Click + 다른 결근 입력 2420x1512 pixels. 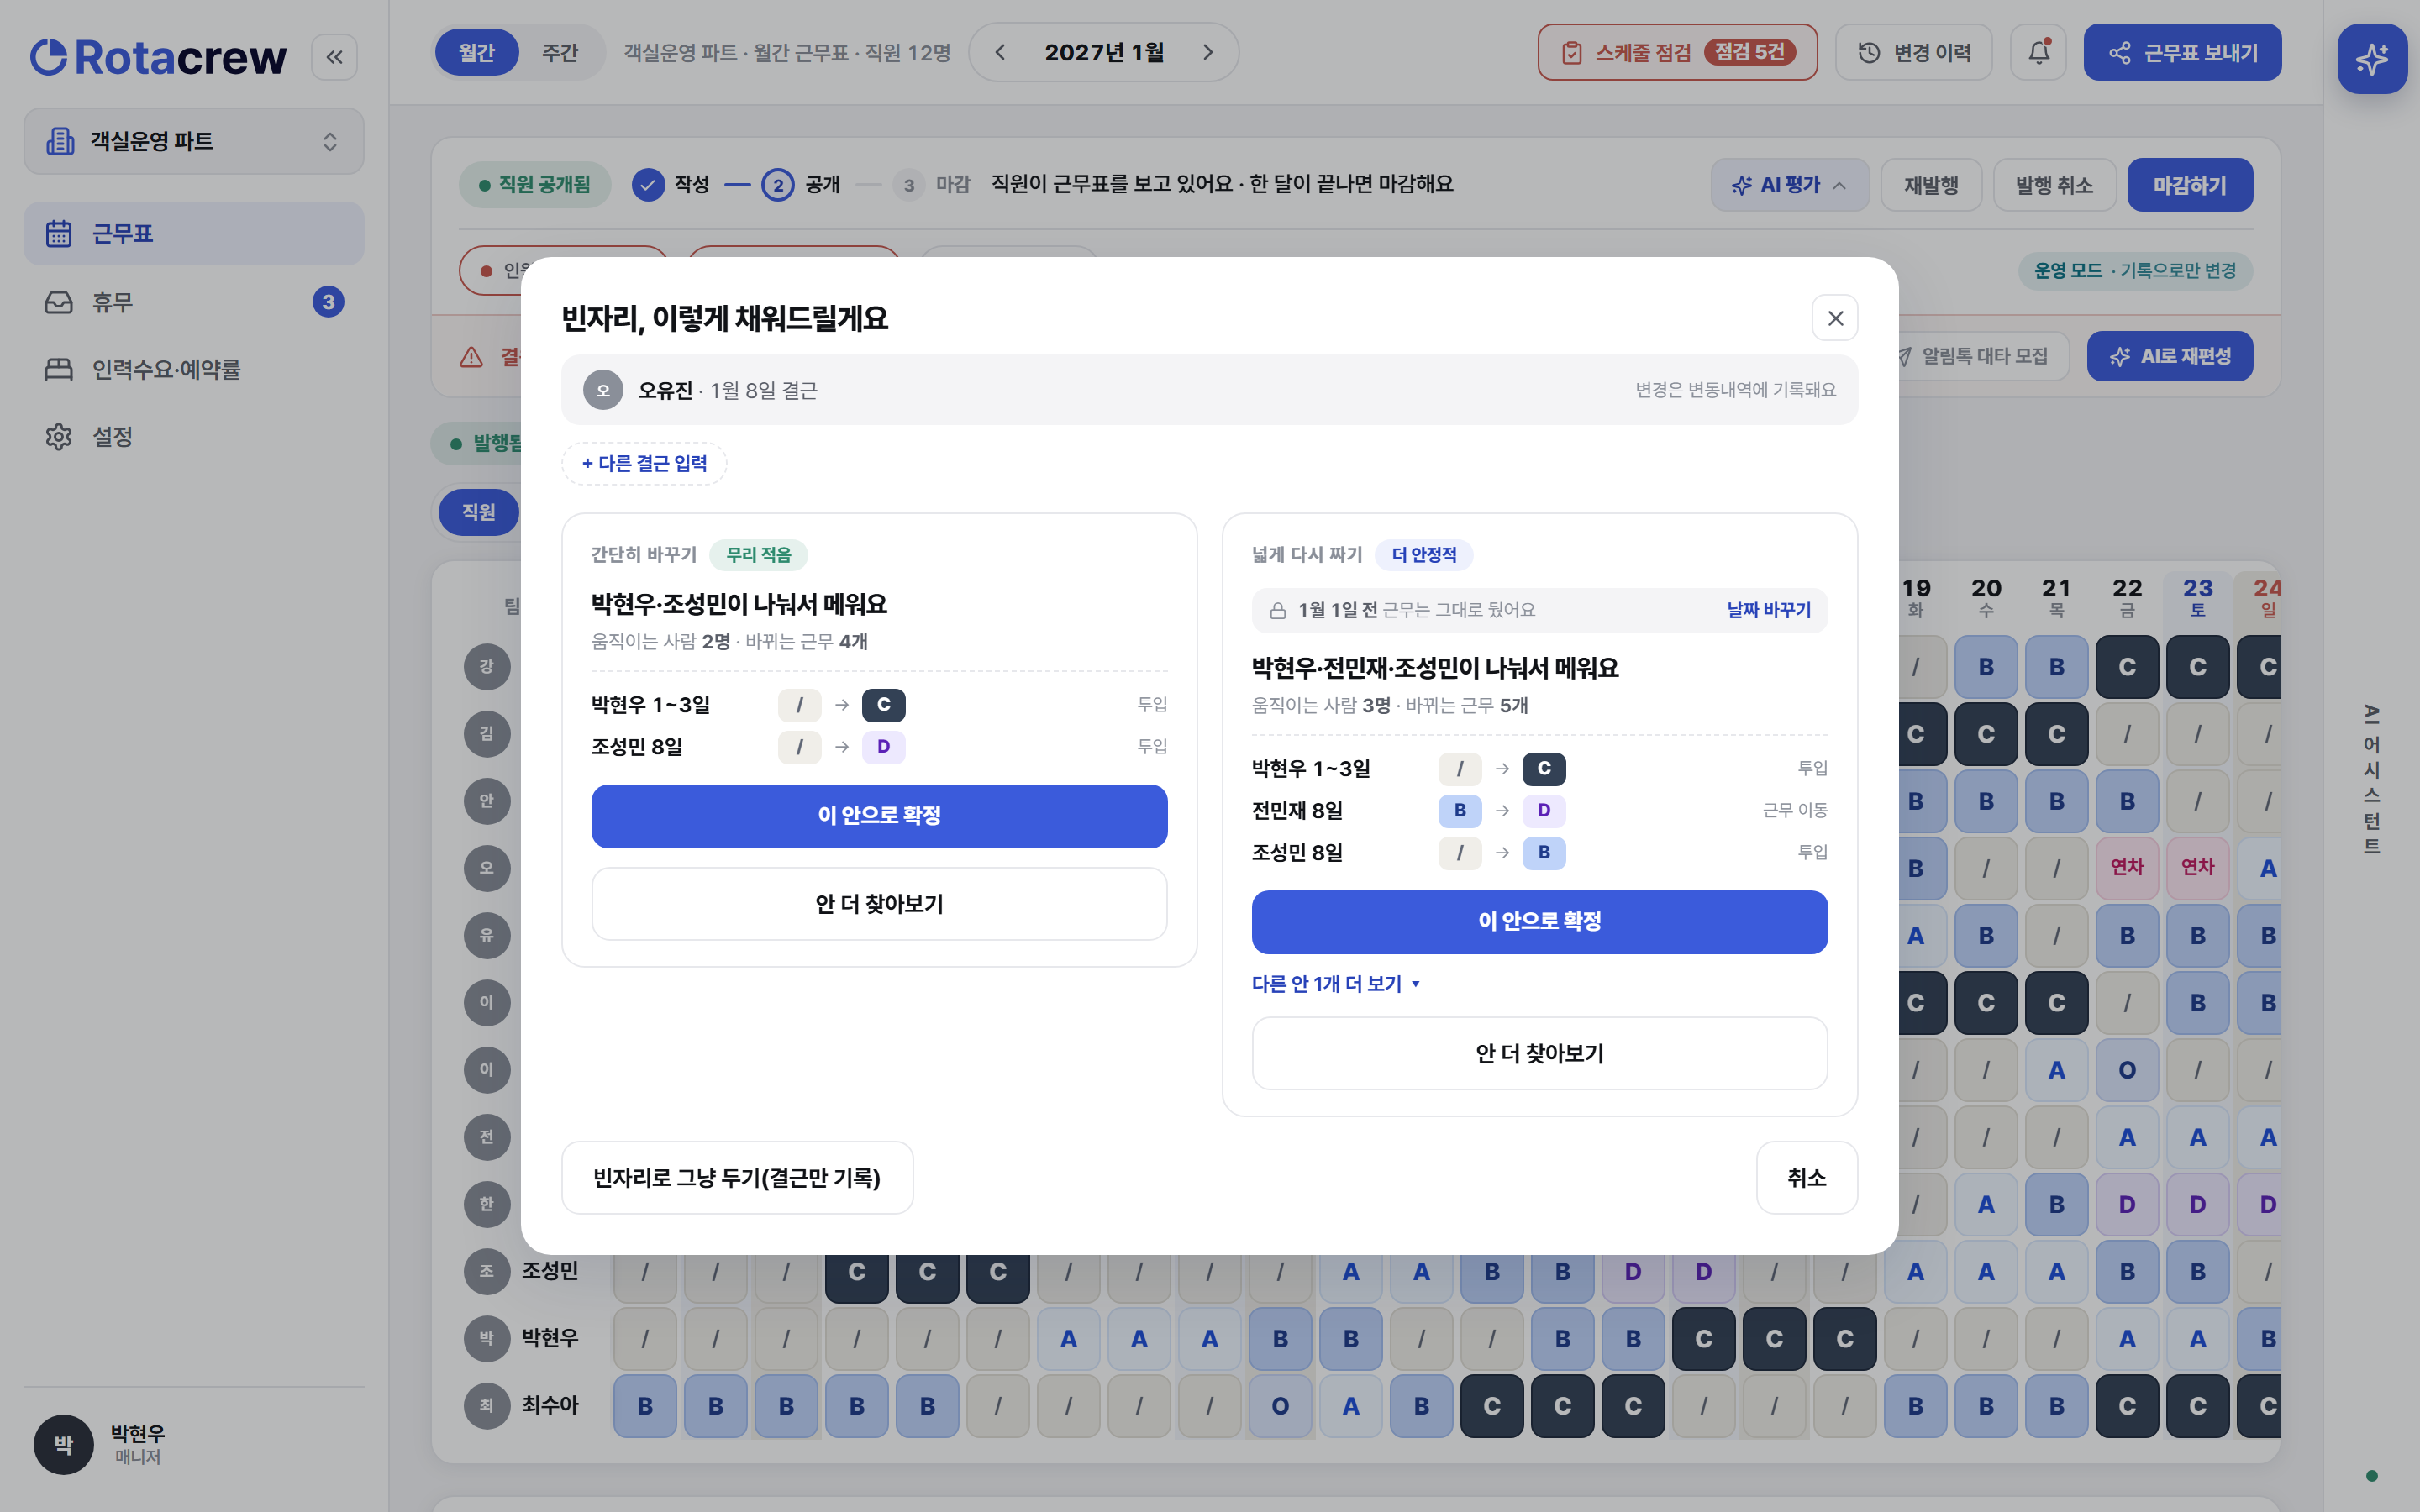coord(644,463)
